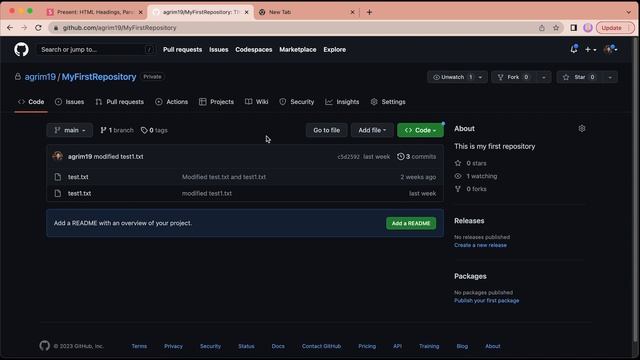The height and width of the screenshot is (360, 640).
Task: Open the 3 commits history link
Action: coord(416,156)
